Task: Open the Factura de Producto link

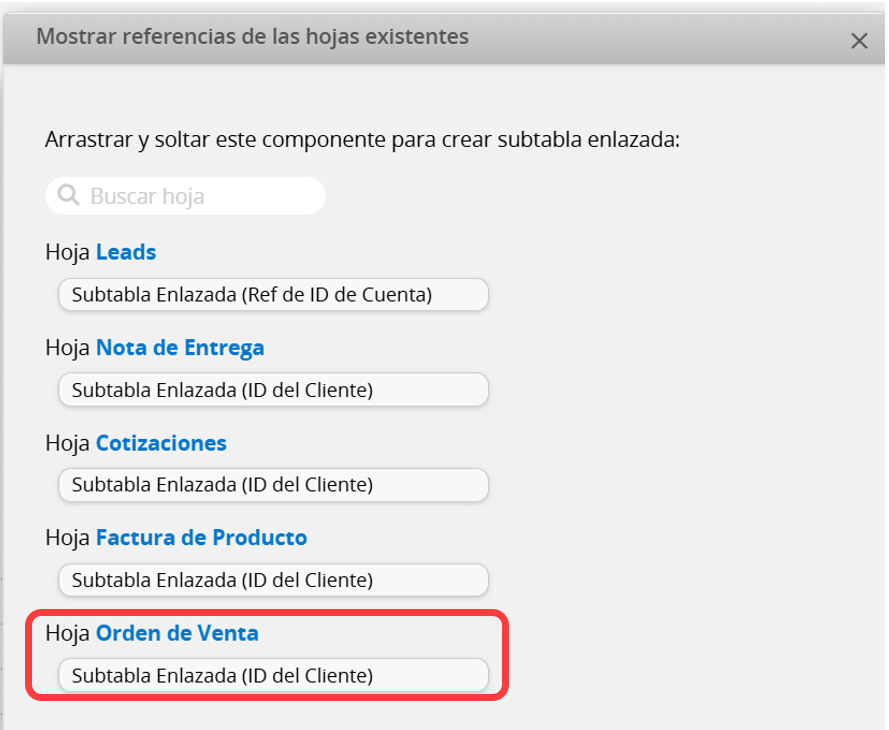Action: pyautogui.click(x=201, y=538)
